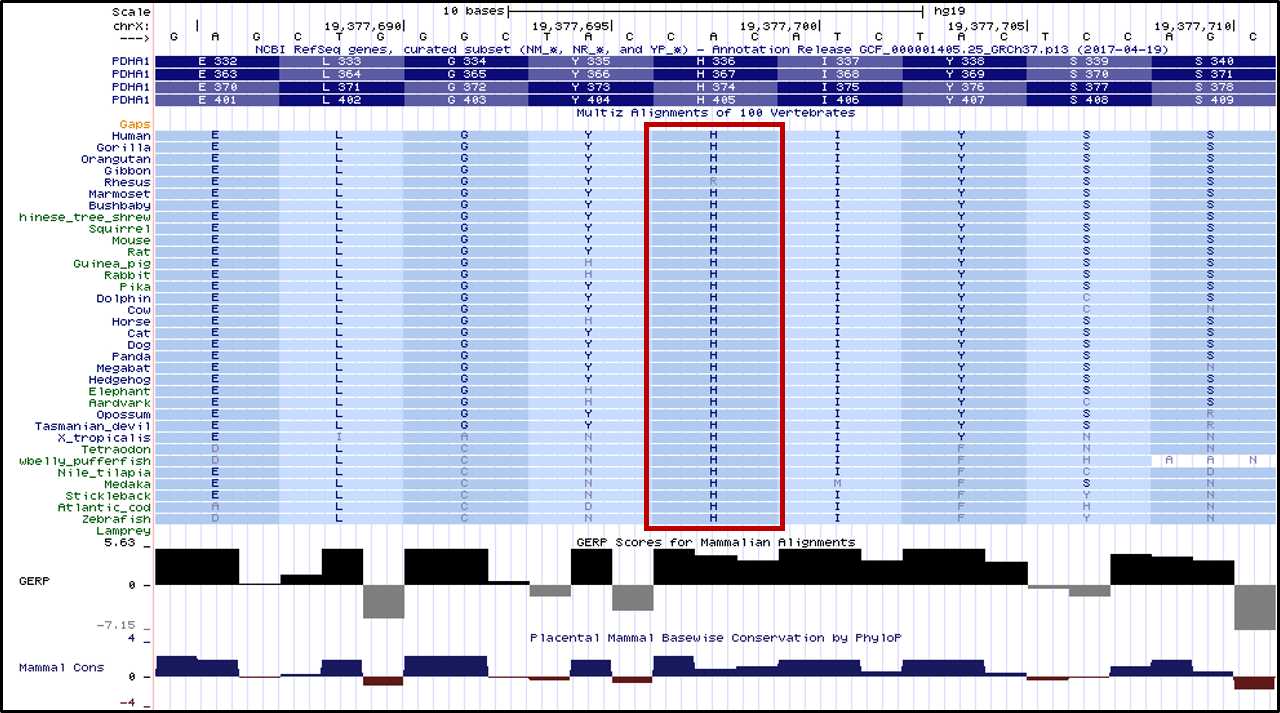Click the Stickleback species label
The width and height of the screenshot is (1280, 713).
[x=109, y=496]
